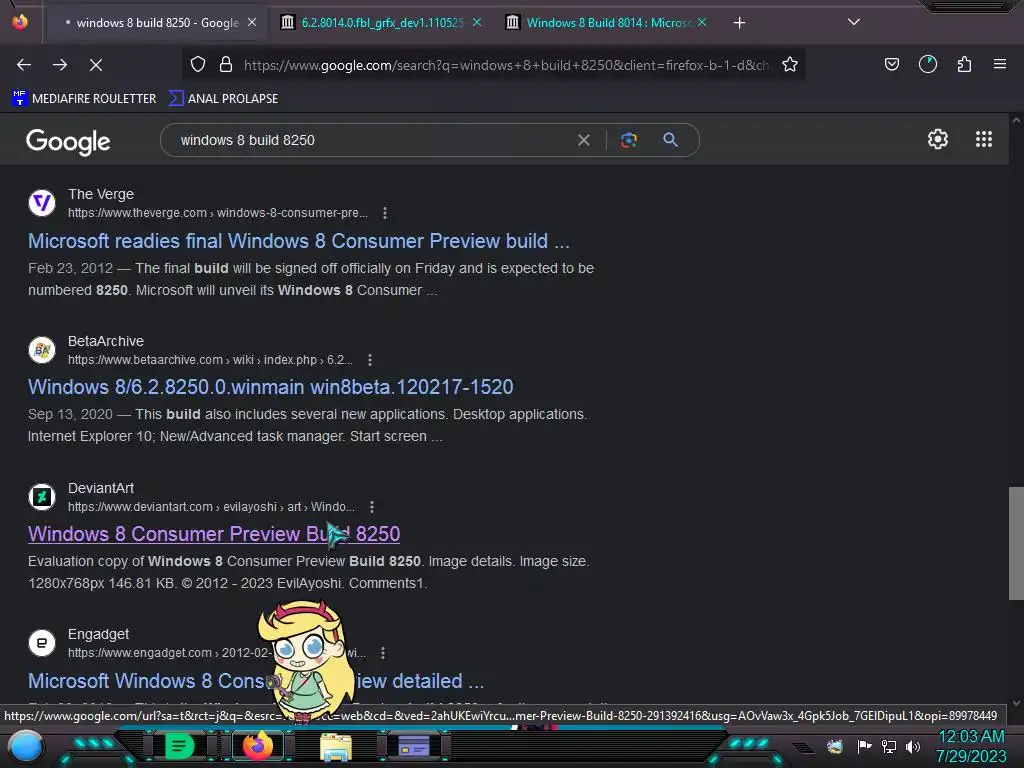Open BetaArchive Windows 8/6.2.8250.0 link

(270, 387)
